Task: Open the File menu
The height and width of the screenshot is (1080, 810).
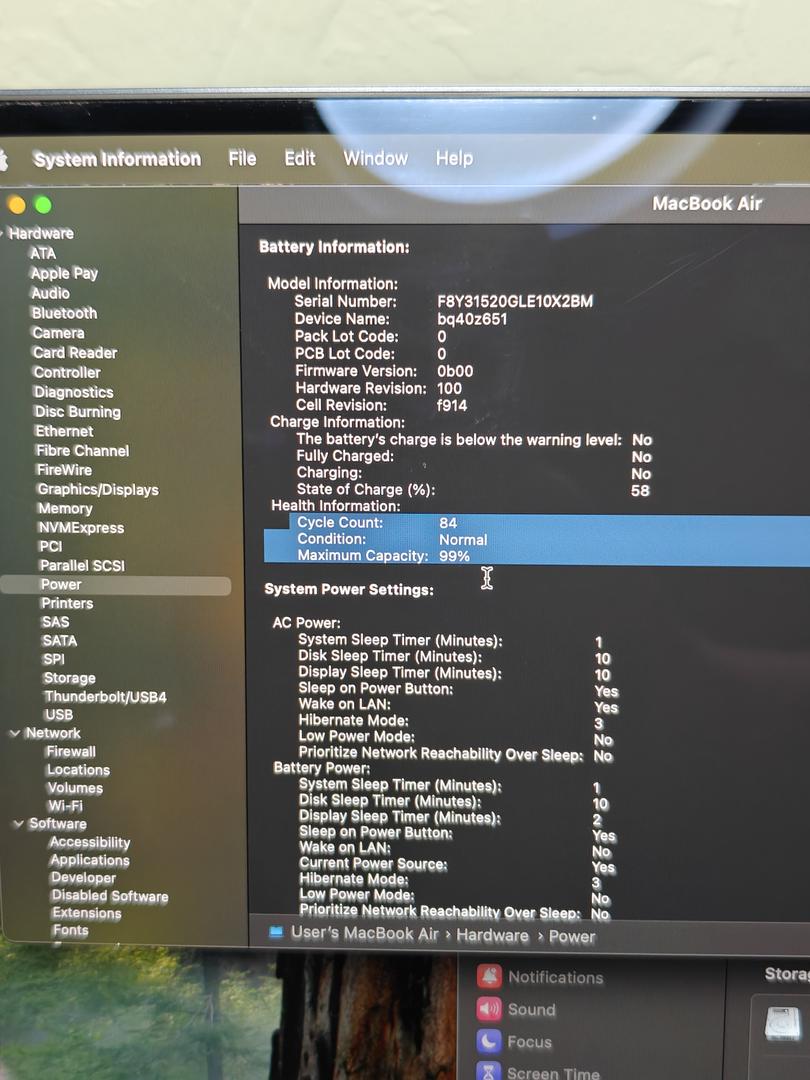Action: [x=242, y=158]
